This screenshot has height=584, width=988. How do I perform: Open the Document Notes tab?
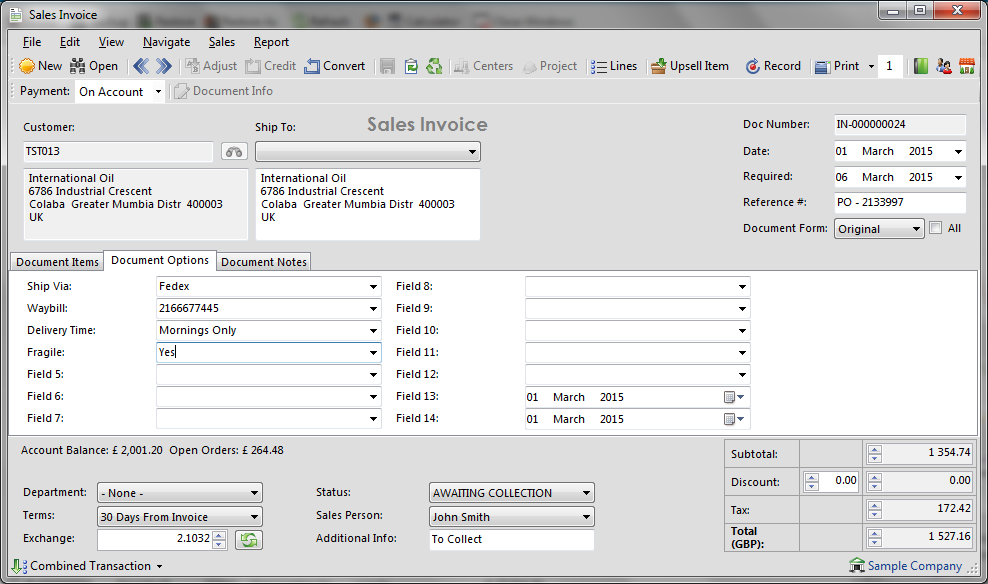tap(264, 262)
